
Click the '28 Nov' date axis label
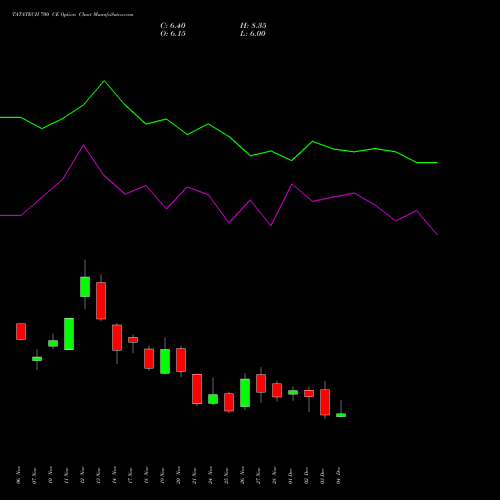tap(274, 475)
